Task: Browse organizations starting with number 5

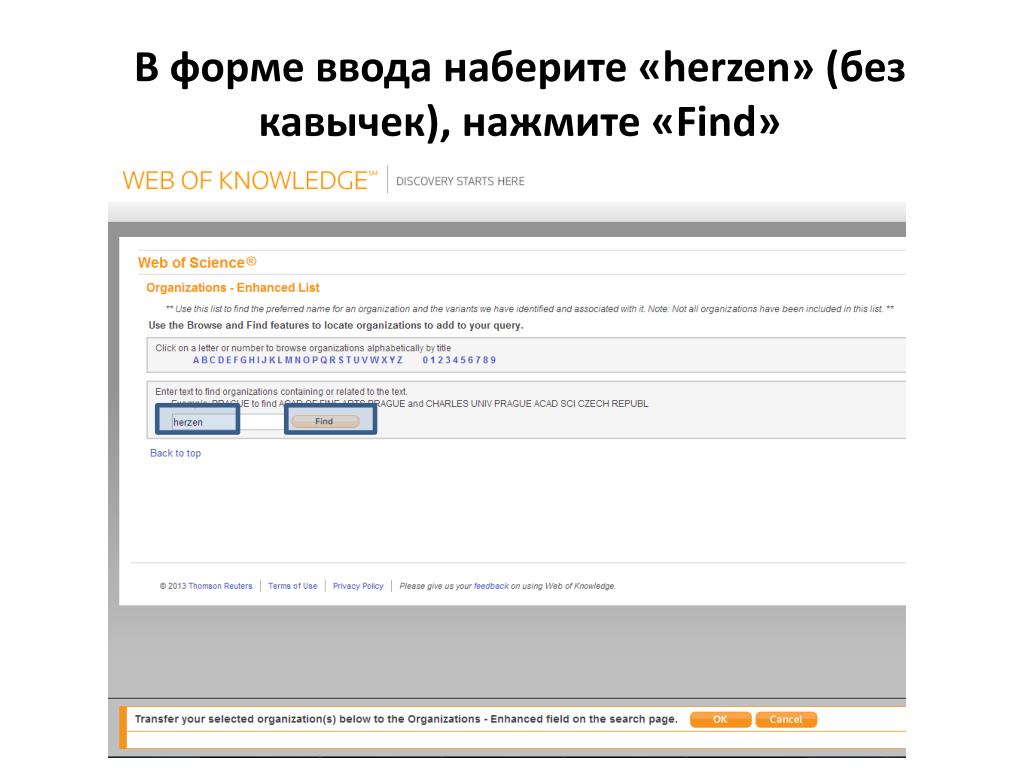Action: tap(463, 360)
